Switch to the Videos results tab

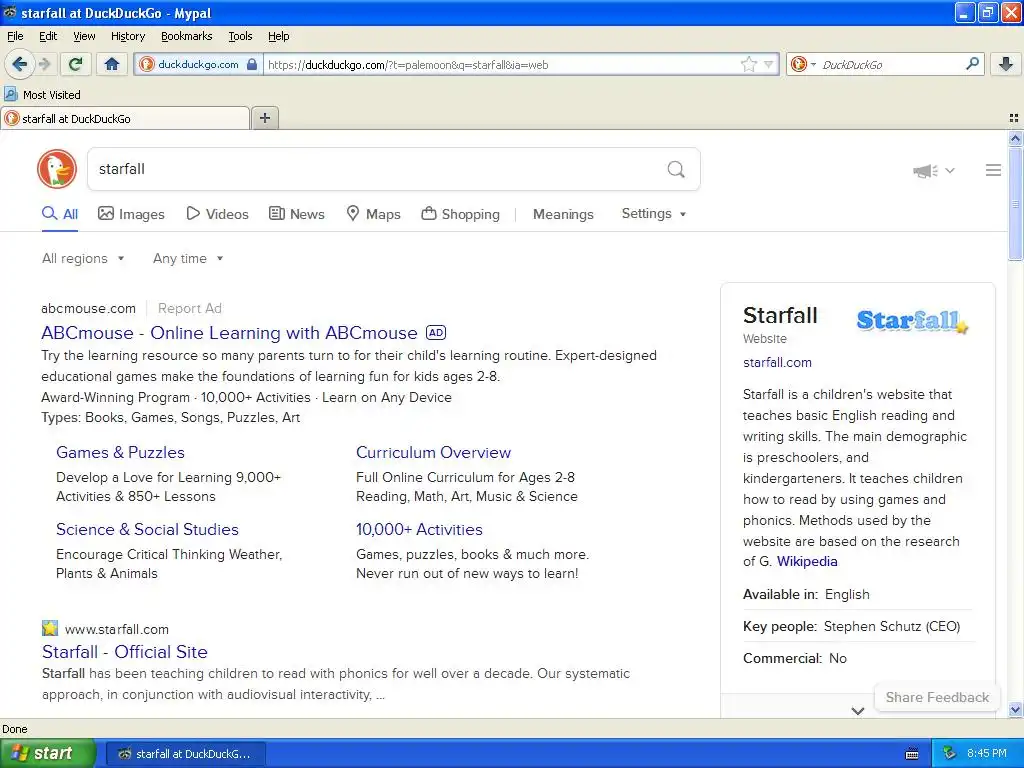click(217, 214)
